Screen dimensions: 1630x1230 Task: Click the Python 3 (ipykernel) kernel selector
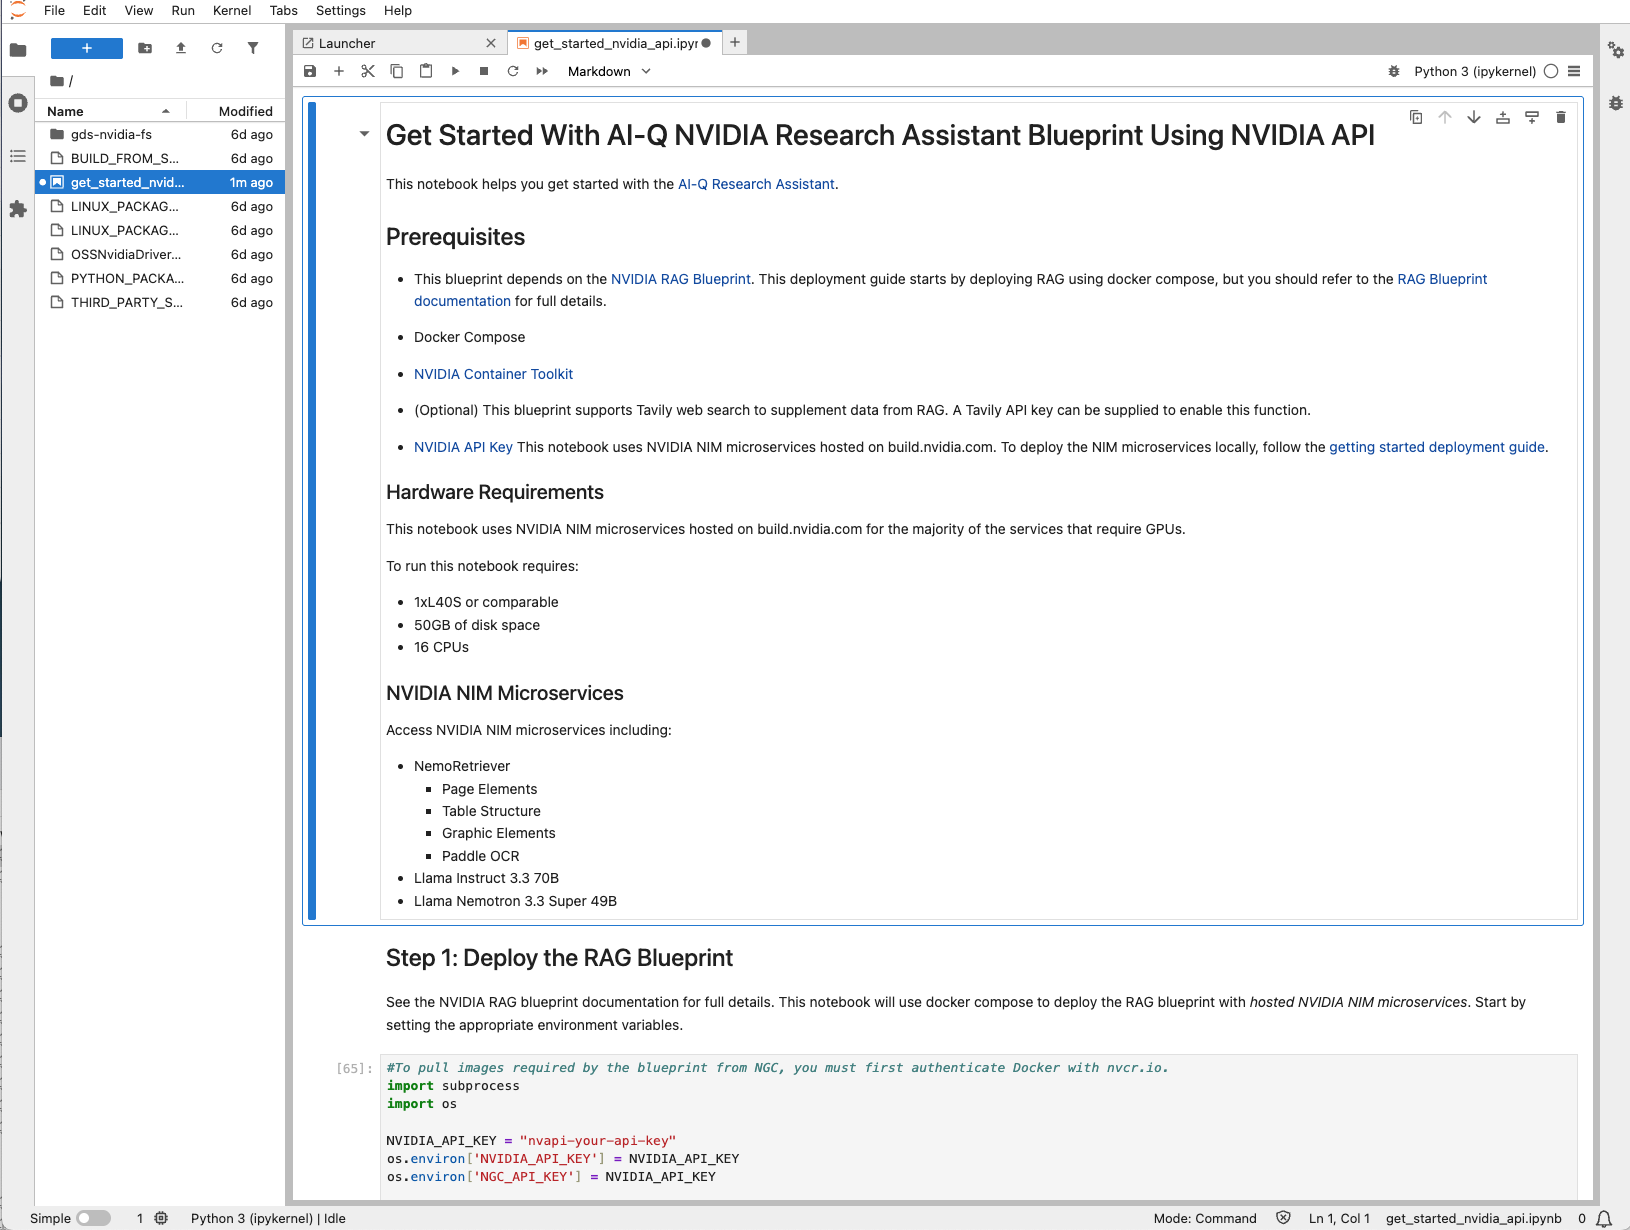click(x=1474, y=71)
